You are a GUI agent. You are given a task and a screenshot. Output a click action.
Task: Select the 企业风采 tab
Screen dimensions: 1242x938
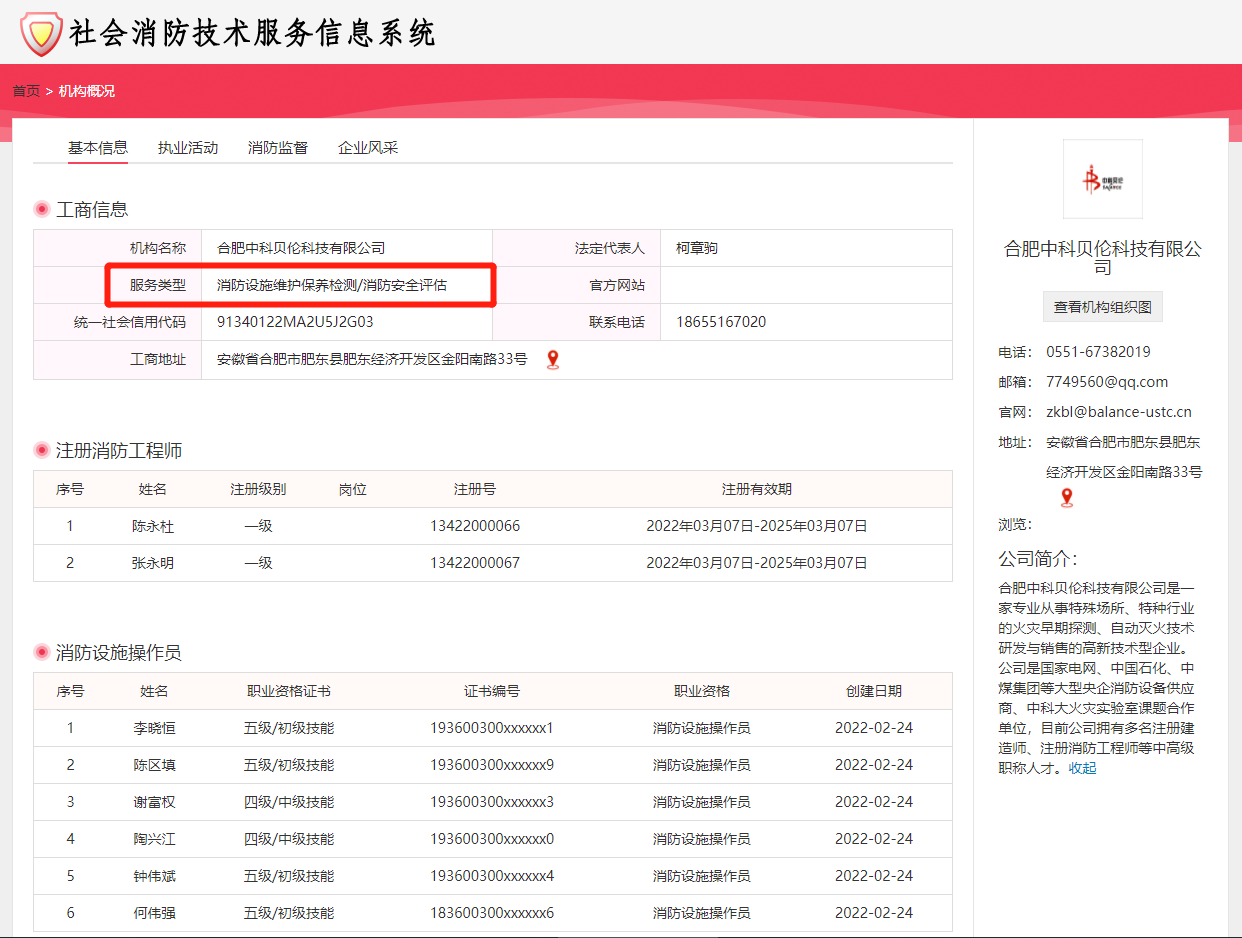coord(368,148)
